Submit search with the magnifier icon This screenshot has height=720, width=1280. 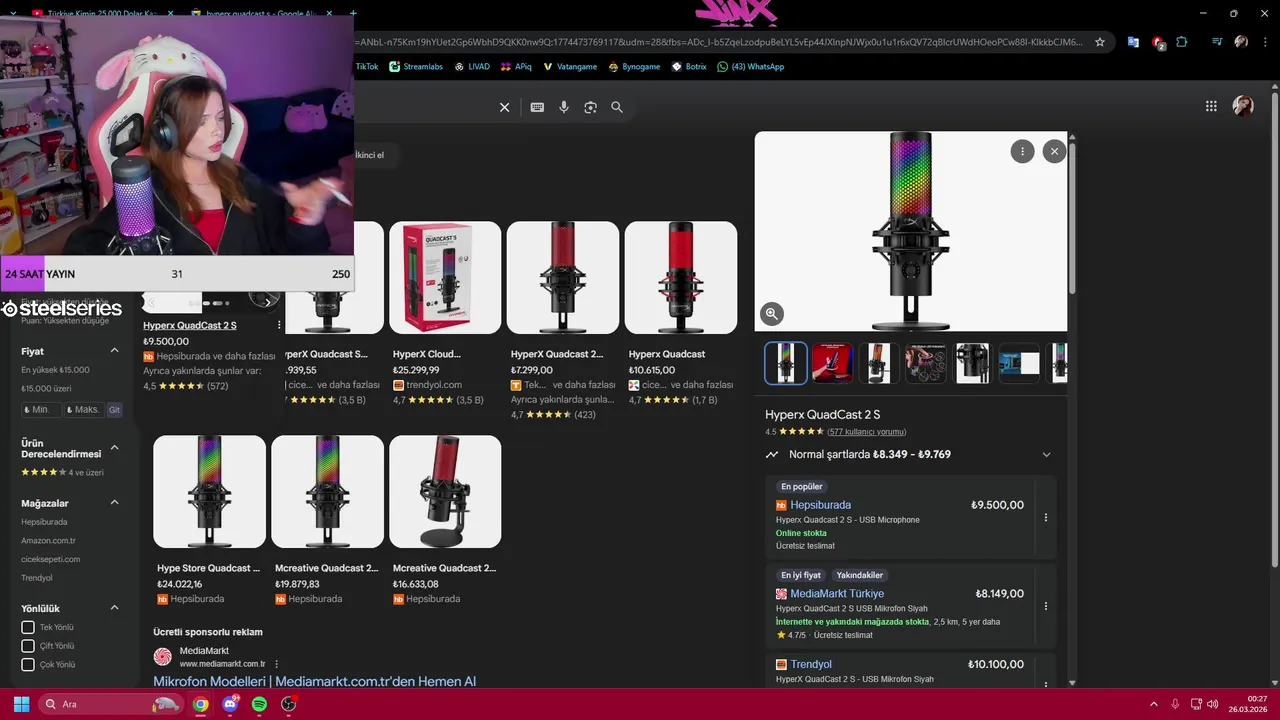[x=617, y=107]
